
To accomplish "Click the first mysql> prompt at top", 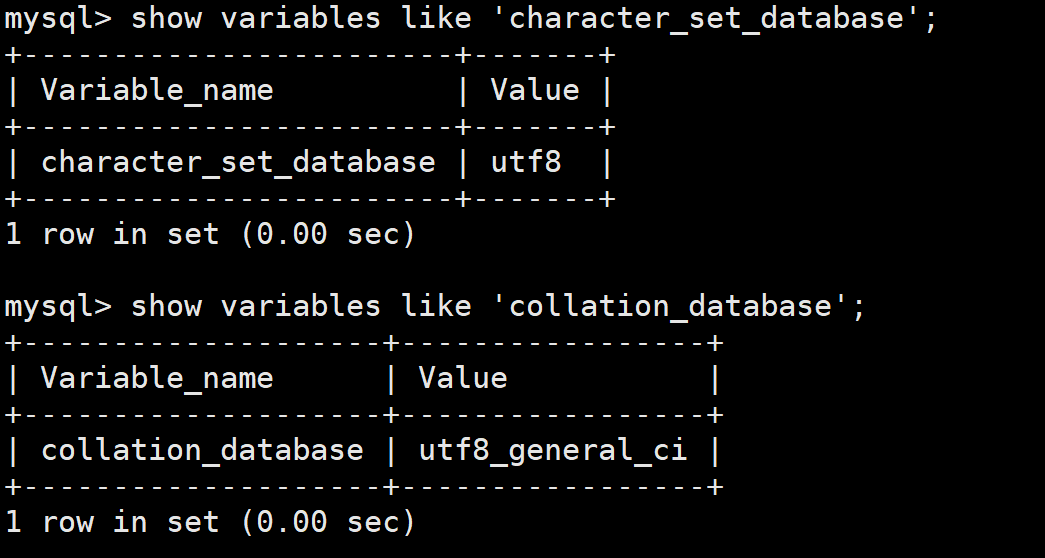I will pyautogui.click(x=58, y=19).
